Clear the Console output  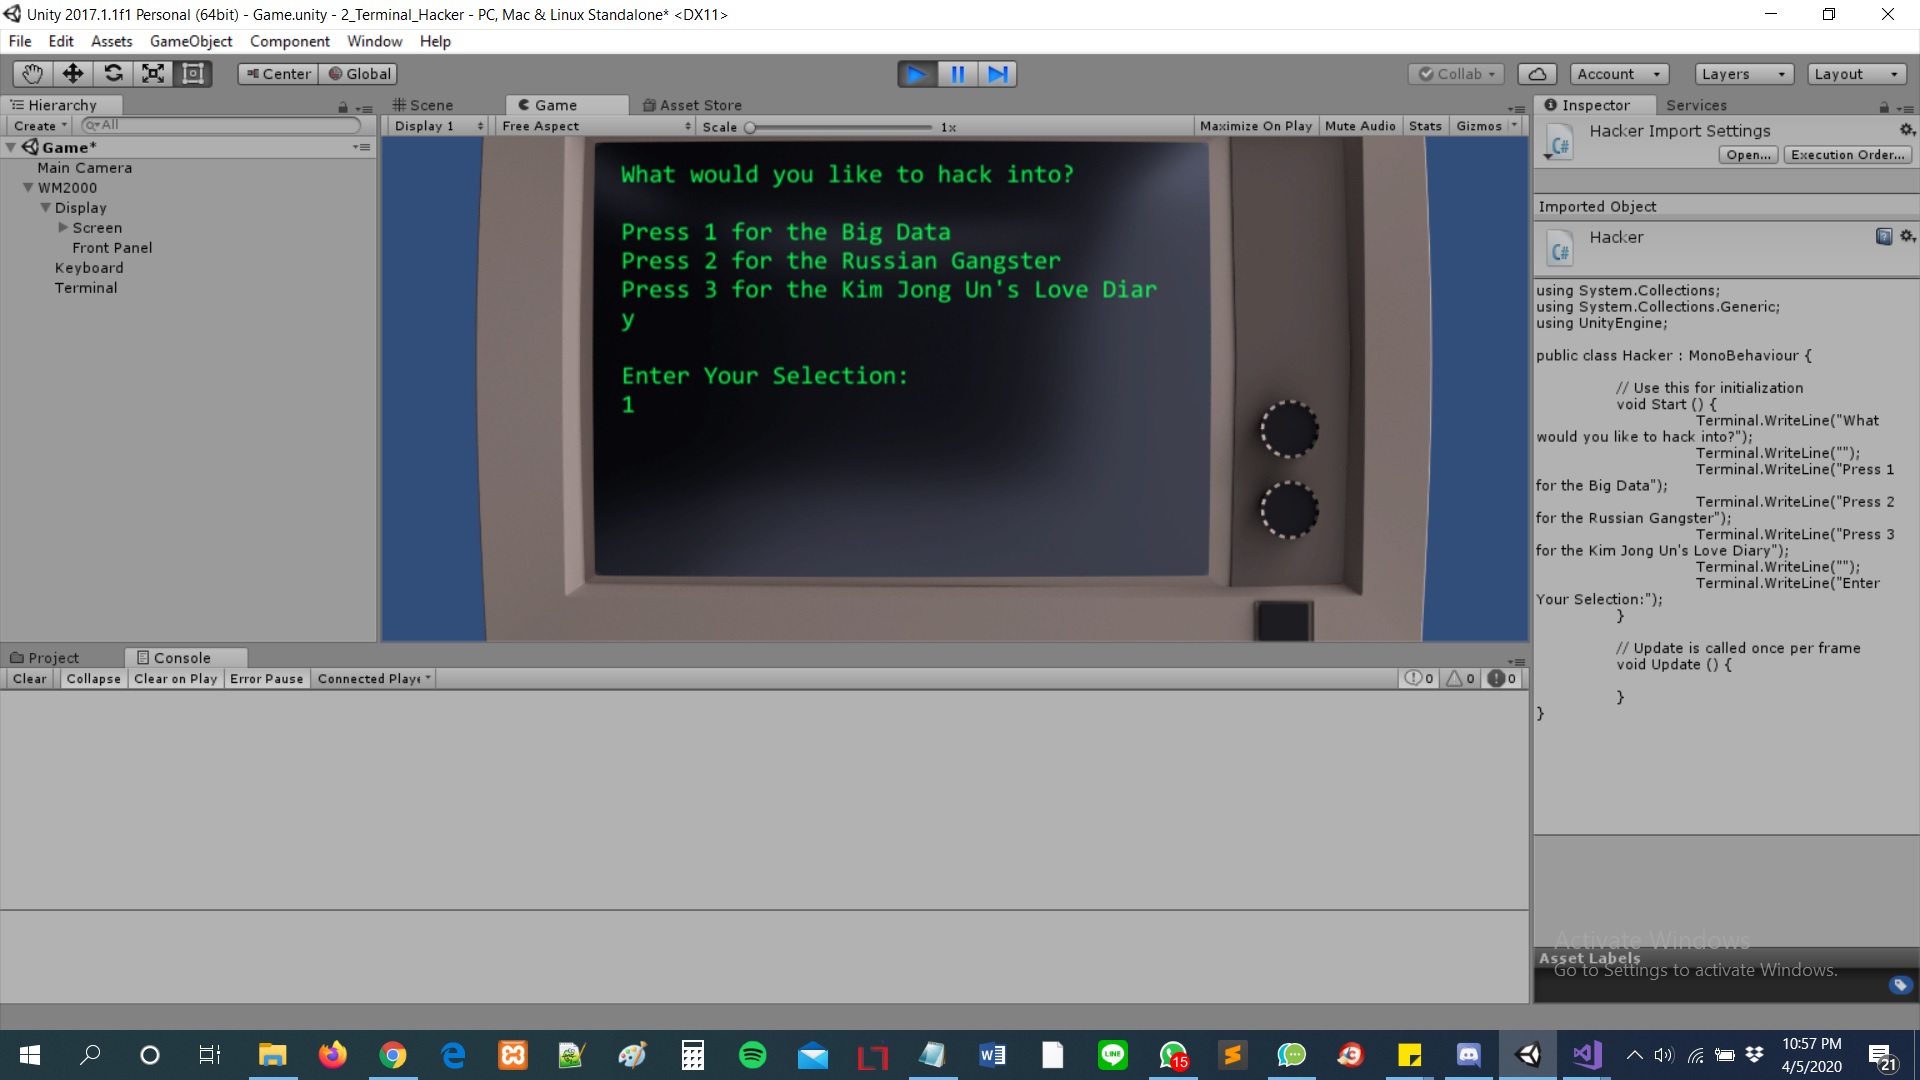pyautogui.click(x=29, y=678)
